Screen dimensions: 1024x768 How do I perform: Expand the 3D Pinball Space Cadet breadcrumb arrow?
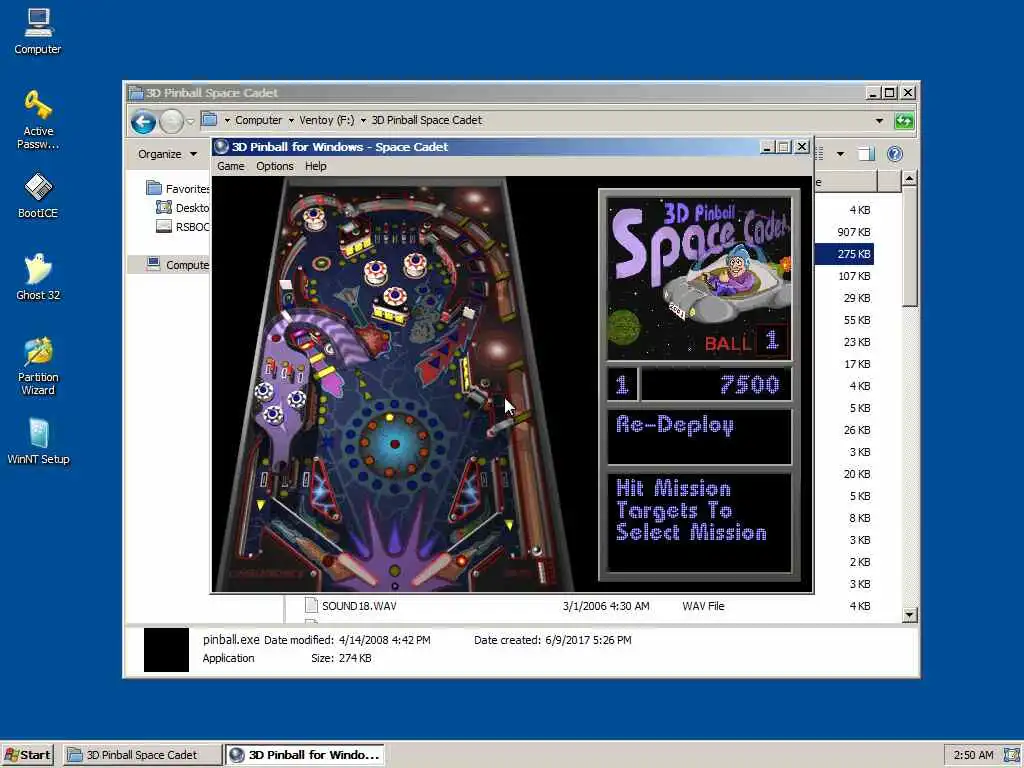pyautogui.click(x=363, y=120)
